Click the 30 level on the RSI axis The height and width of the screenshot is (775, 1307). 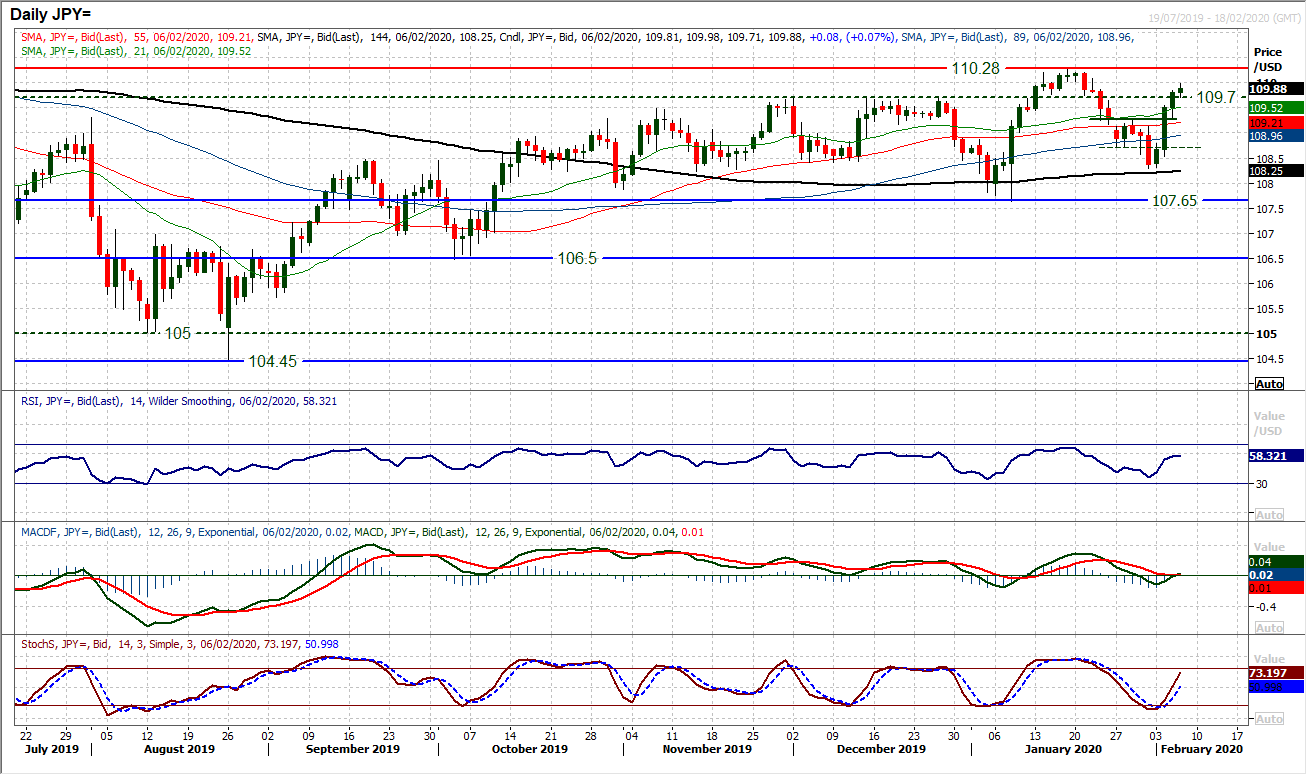pyautogui.click(x=1262, y=484)
